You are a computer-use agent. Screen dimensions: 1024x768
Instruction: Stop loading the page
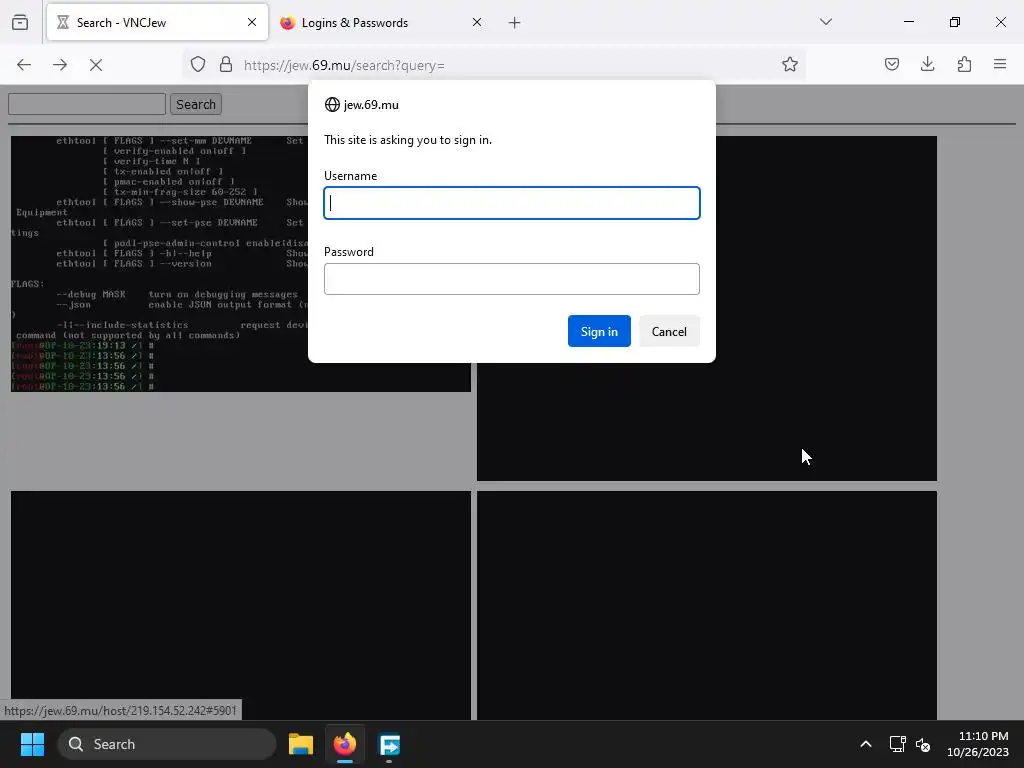(x=96, y=65)
